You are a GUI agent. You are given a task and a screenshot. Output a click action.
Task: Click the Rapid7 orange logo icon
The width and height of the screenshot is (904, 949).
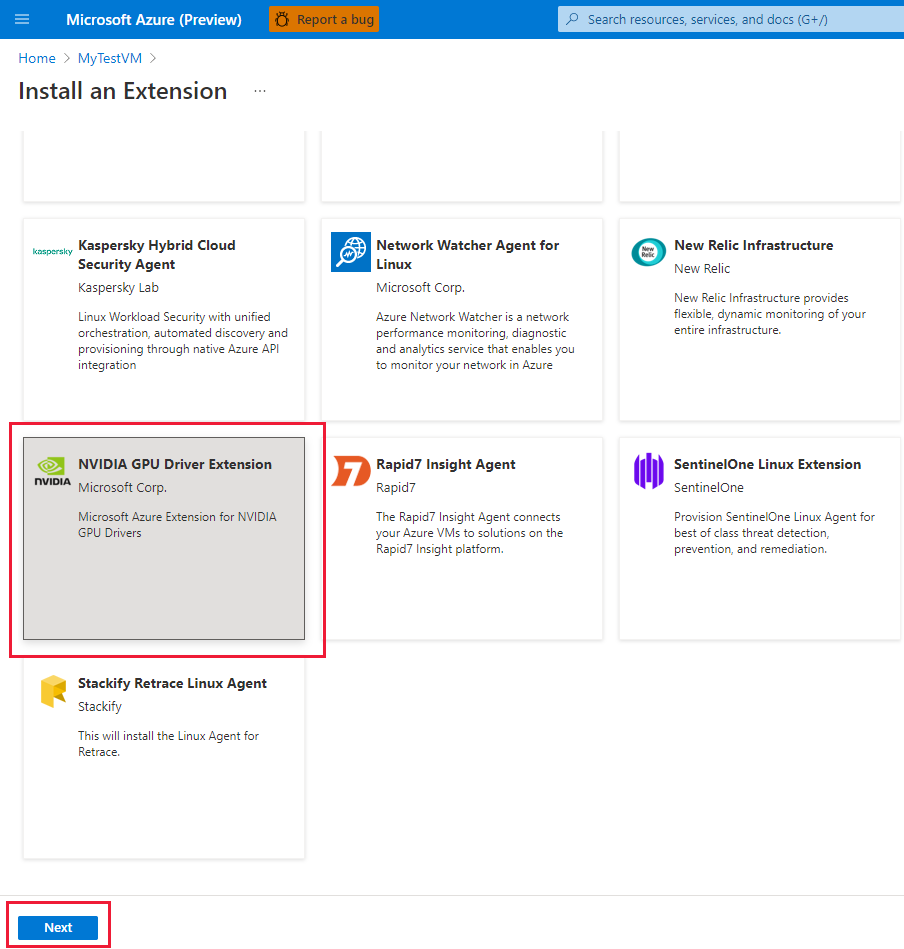(x=350, y=471)
